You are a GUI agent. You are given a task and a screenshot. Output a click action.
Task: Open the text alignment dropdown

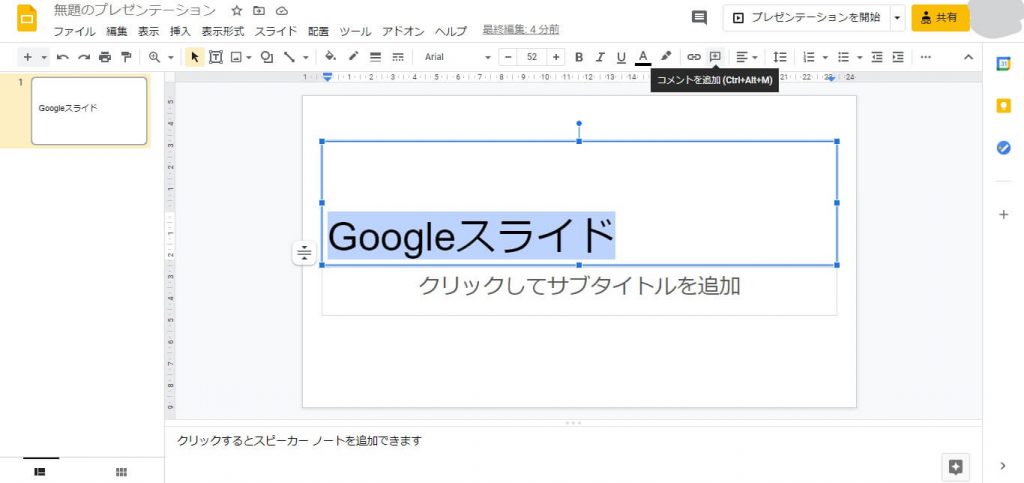[746, 57]
